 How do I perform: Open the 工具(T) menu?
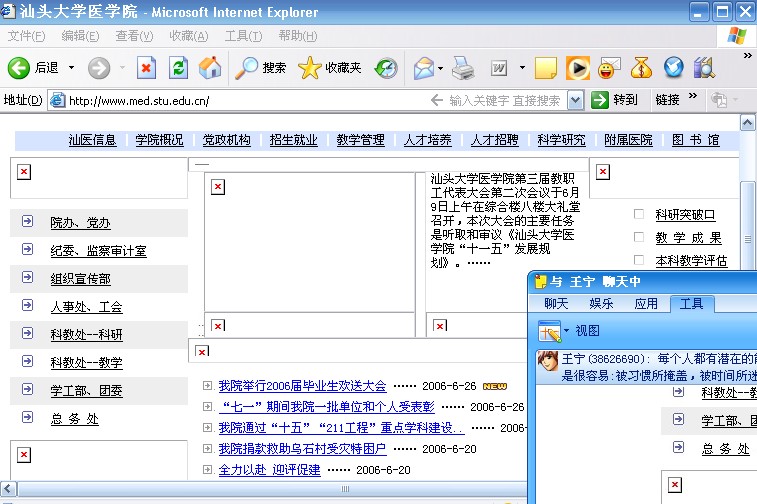pyautogui.click(x=243, y=36)
